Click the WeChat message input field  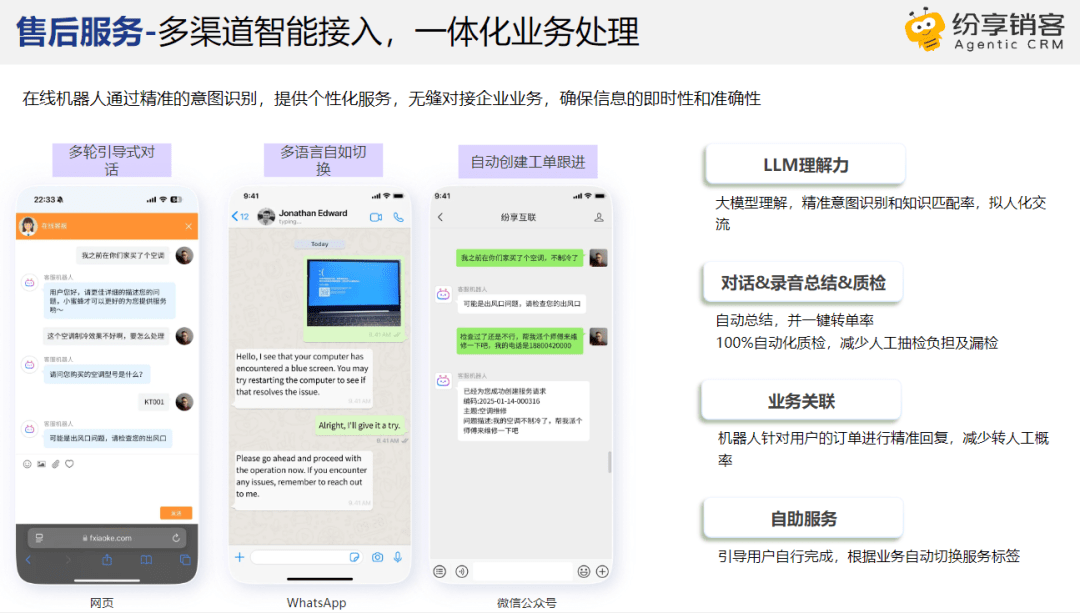(523, 571)
